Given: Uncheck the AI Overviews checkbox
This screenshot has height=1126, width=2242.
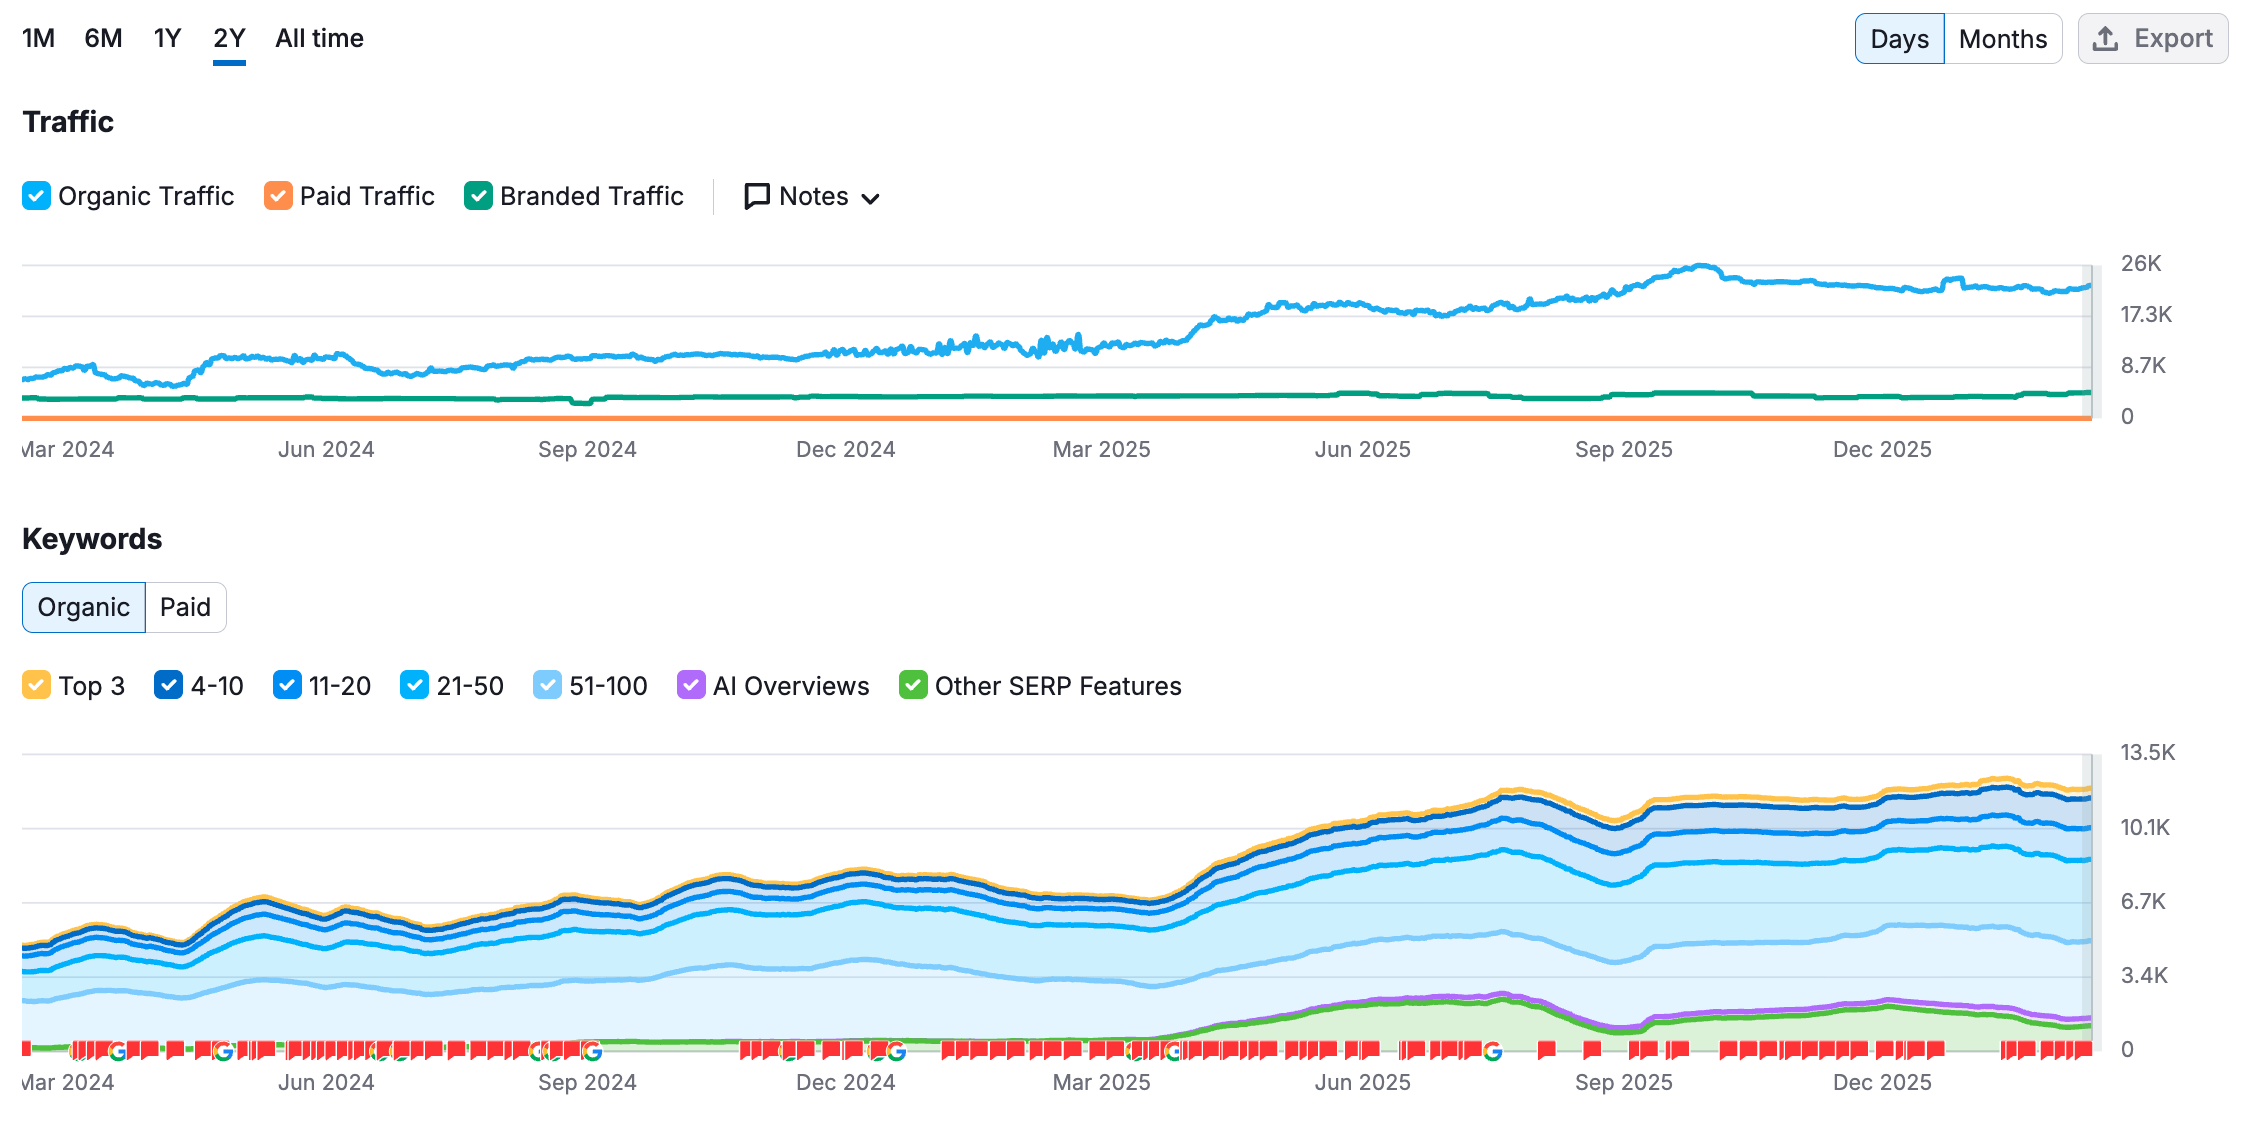Looking at the screenshot, I should [x=690, y=686].
